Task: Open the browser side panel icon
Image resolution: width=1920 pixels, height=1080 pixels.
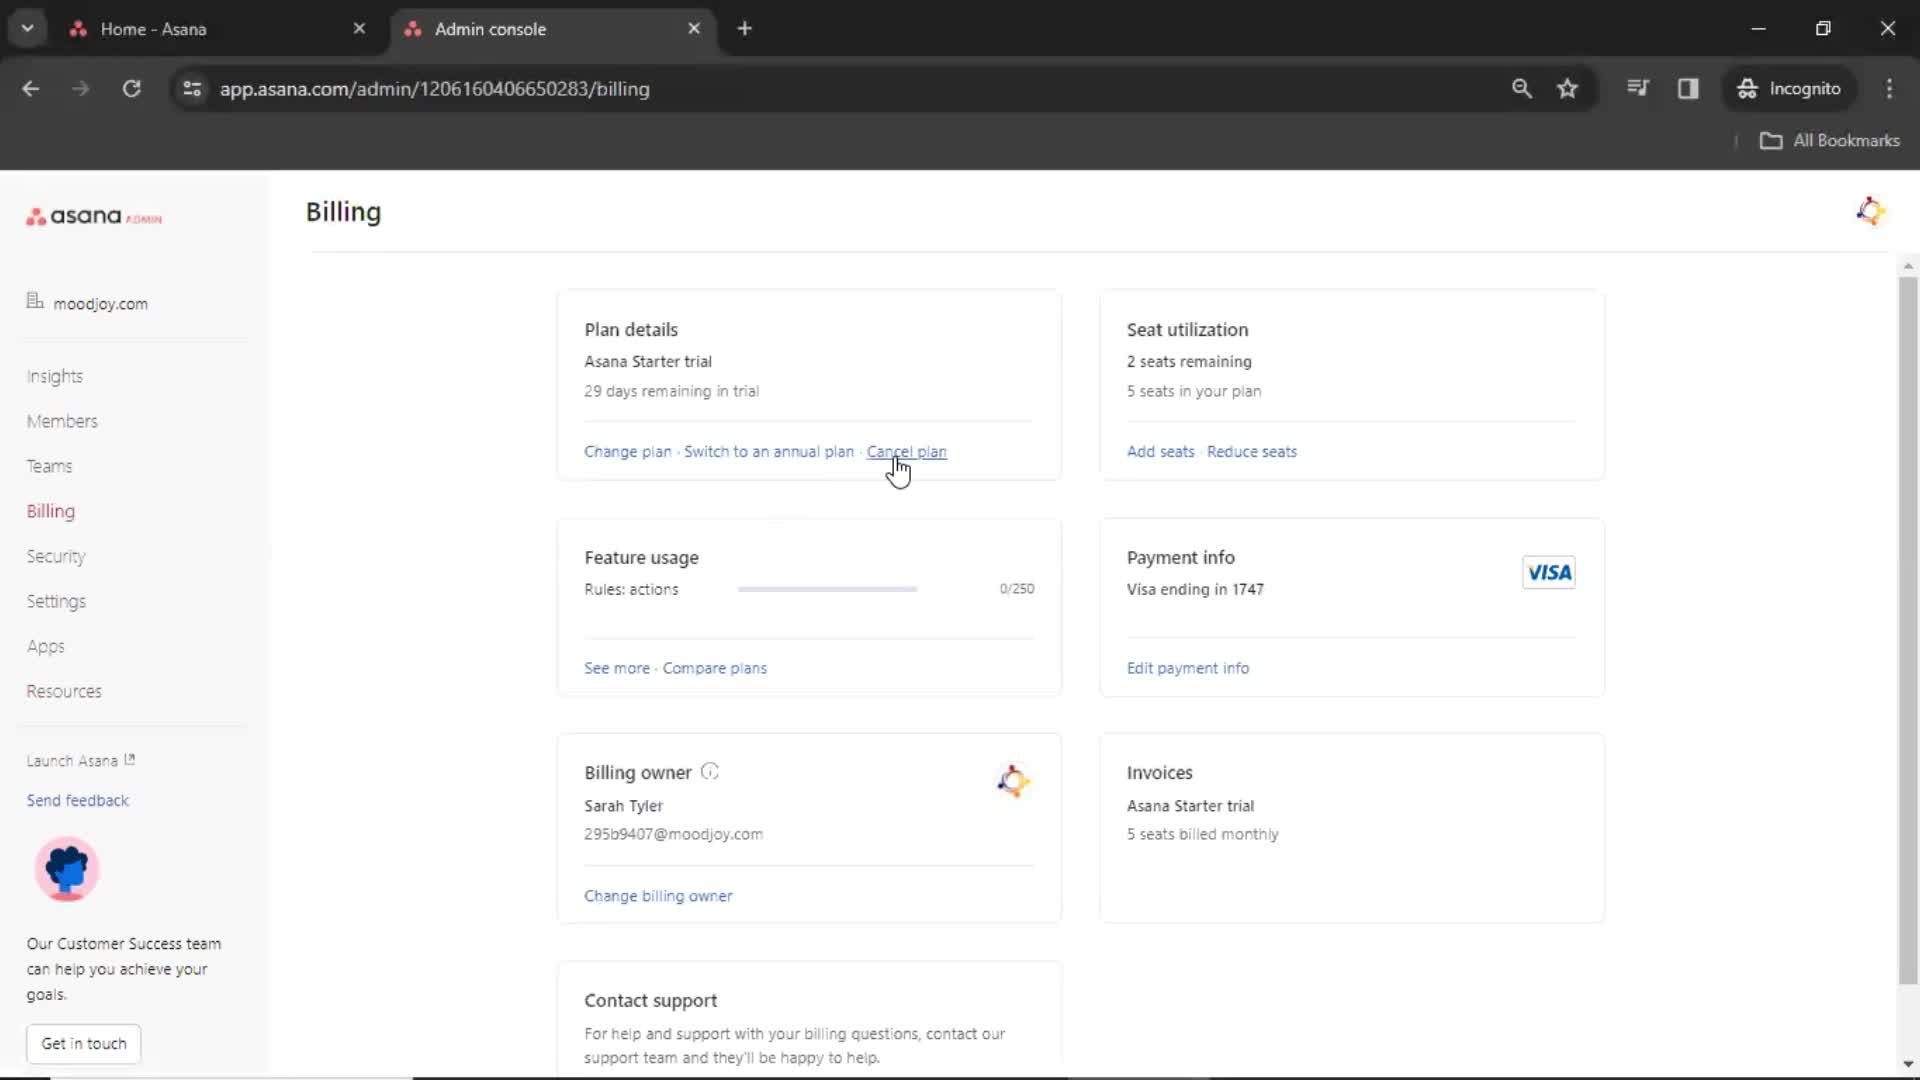Action: coord(1688,89)
